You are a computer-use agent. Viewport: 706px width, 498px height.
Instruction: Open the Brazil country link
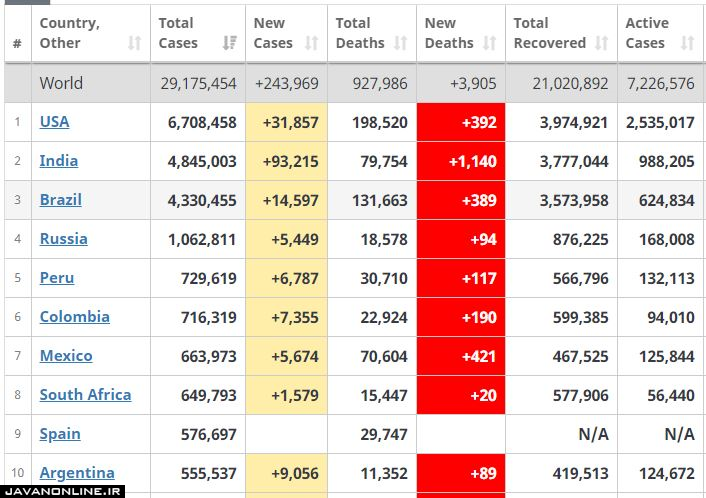(61, 199)
